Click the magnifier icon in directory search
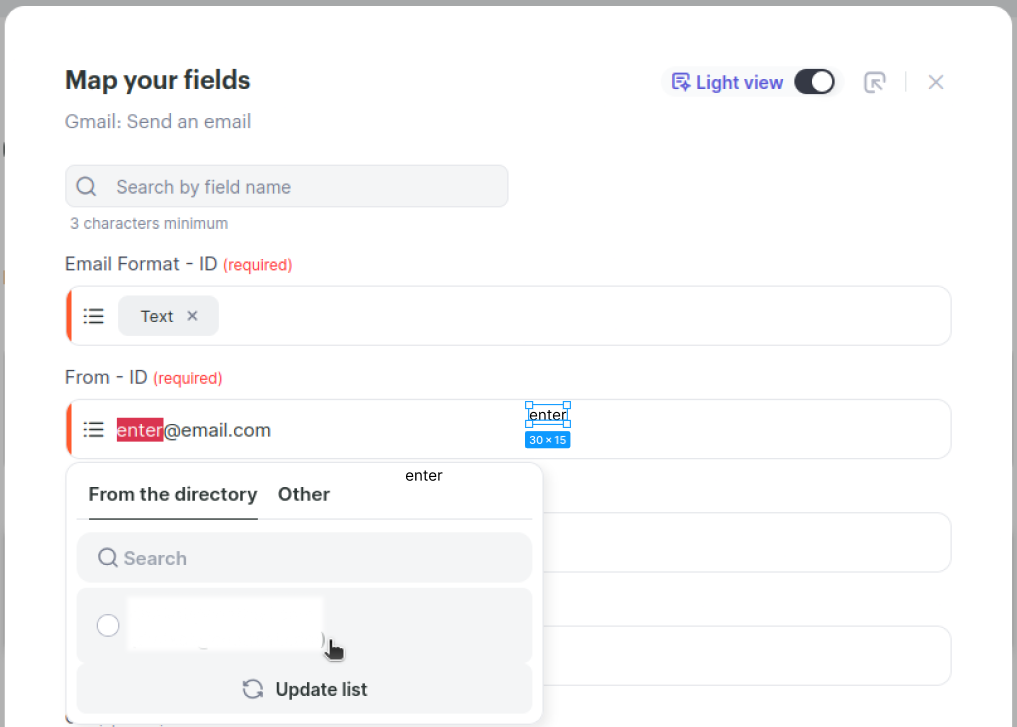This screenshot has width=1017, height=727. tap(108, 558)
